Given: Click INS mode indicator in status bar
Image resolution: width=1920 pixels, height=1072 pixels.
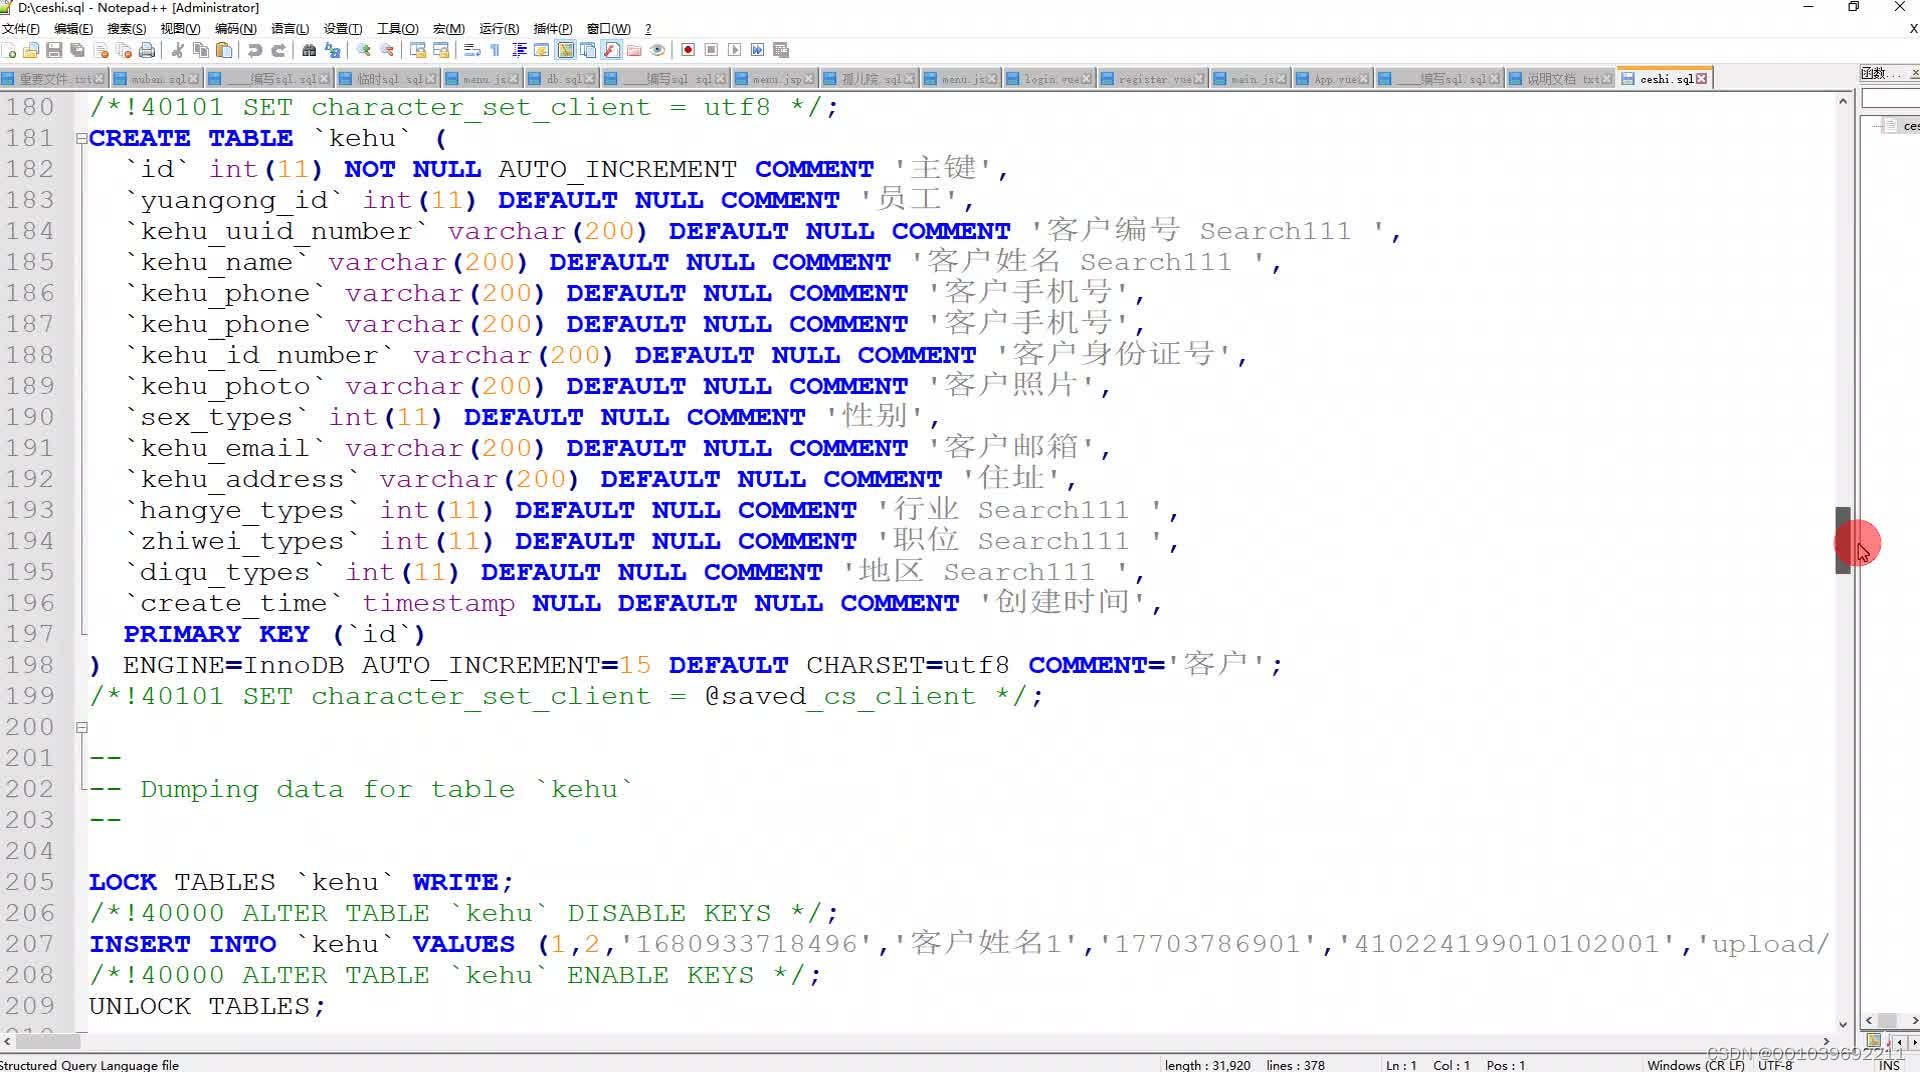Looking at the screenshot, I should click(1889, 1065).
